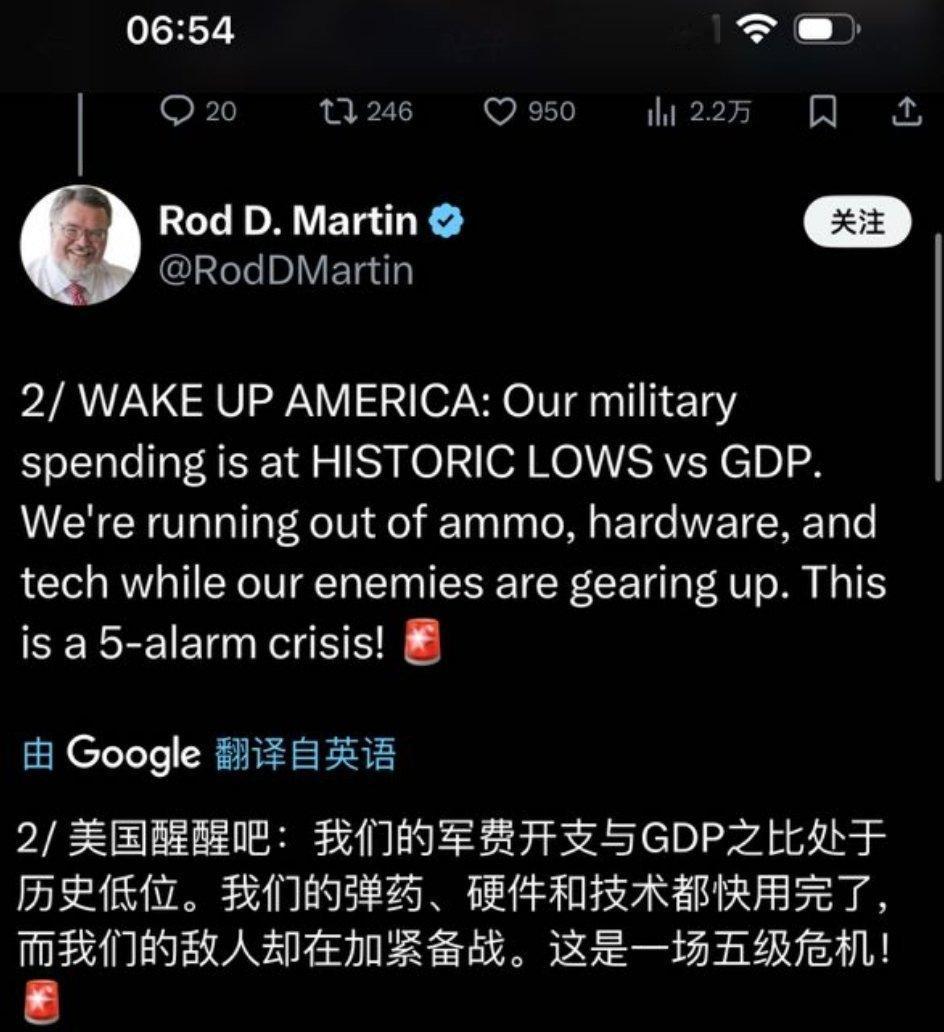Tap the 由 Google 翻译自英语 translation link
Viewport: 944px width, 1032px height.
point(209,754)
